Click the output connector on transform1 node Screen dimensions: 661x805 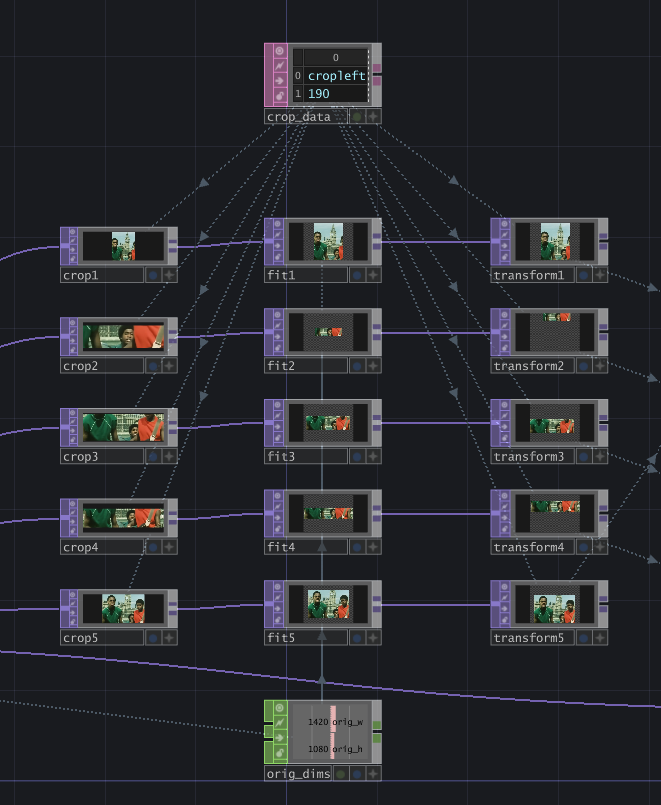(x=603, y=241)
